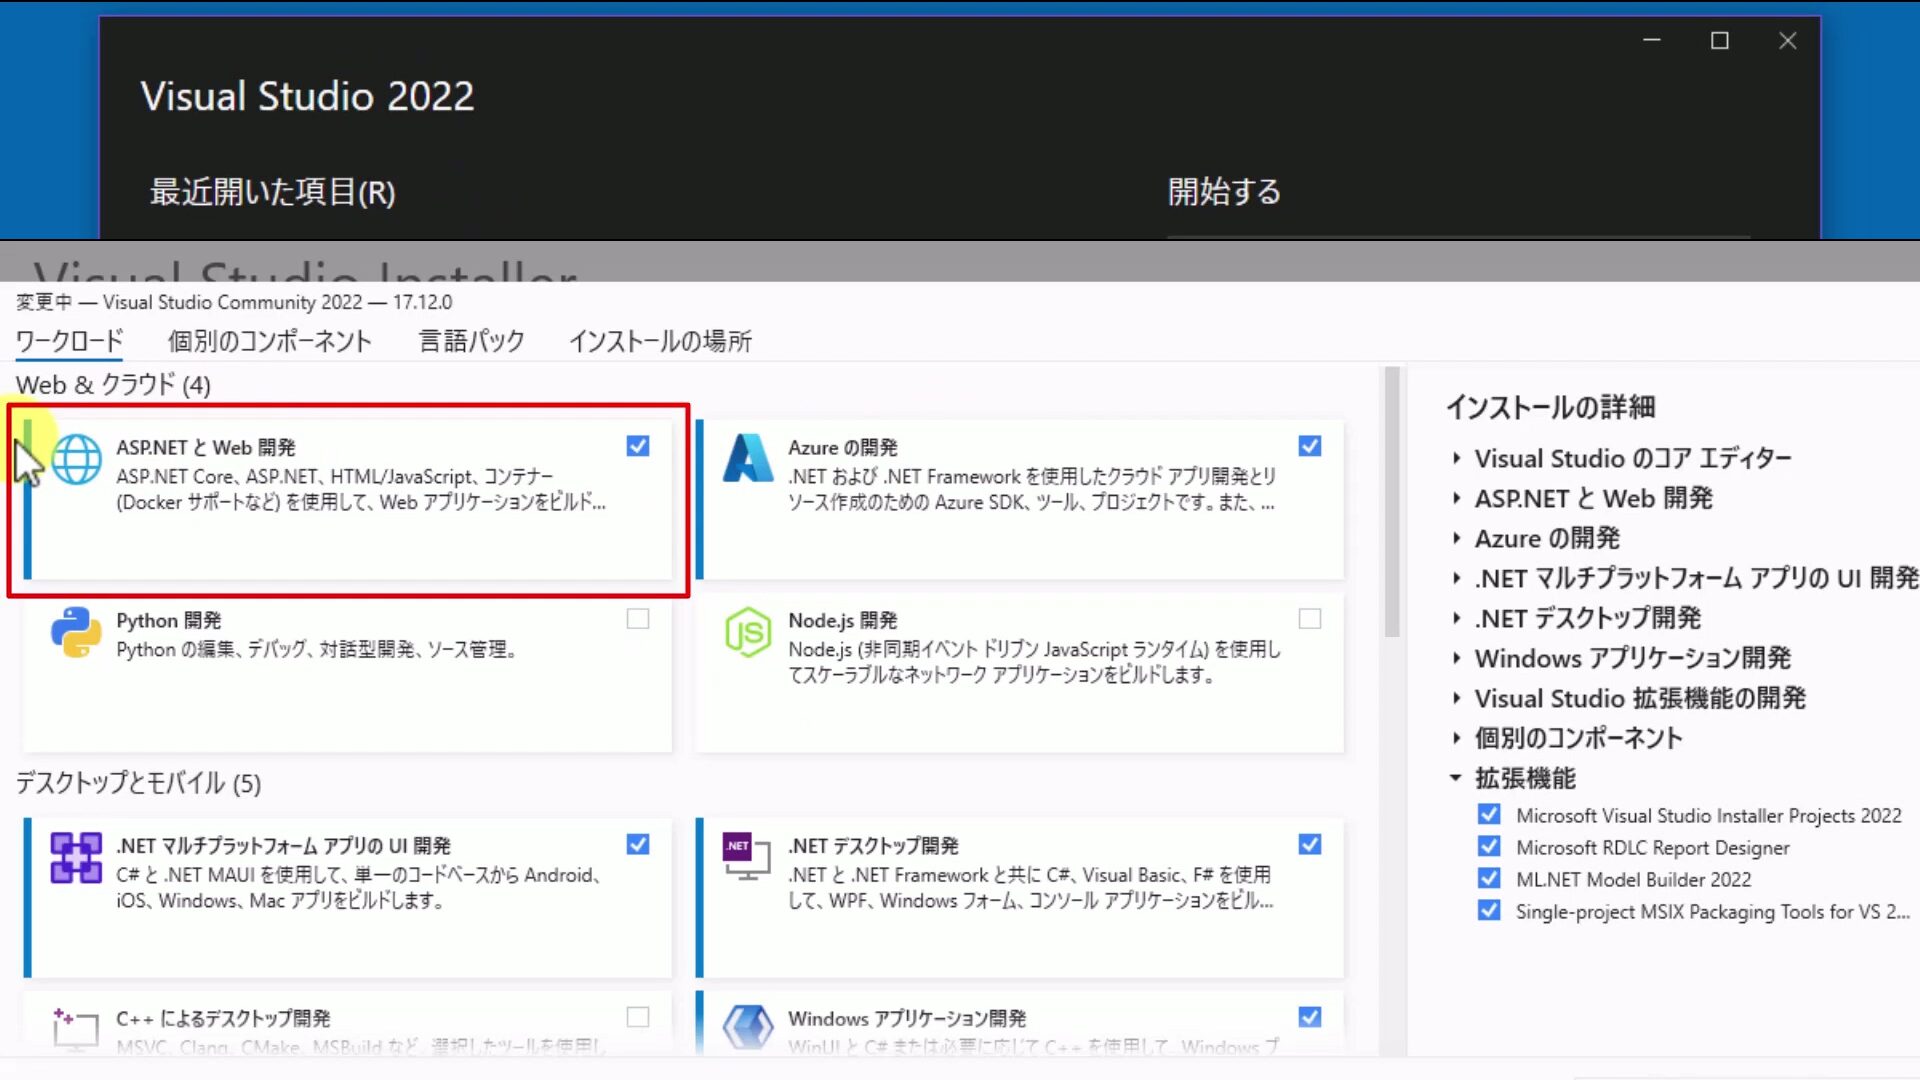Expand Windows アプリケーション開発 in install details
The height and width of the screenshot is (1080, 1920).
(1456, 658)
